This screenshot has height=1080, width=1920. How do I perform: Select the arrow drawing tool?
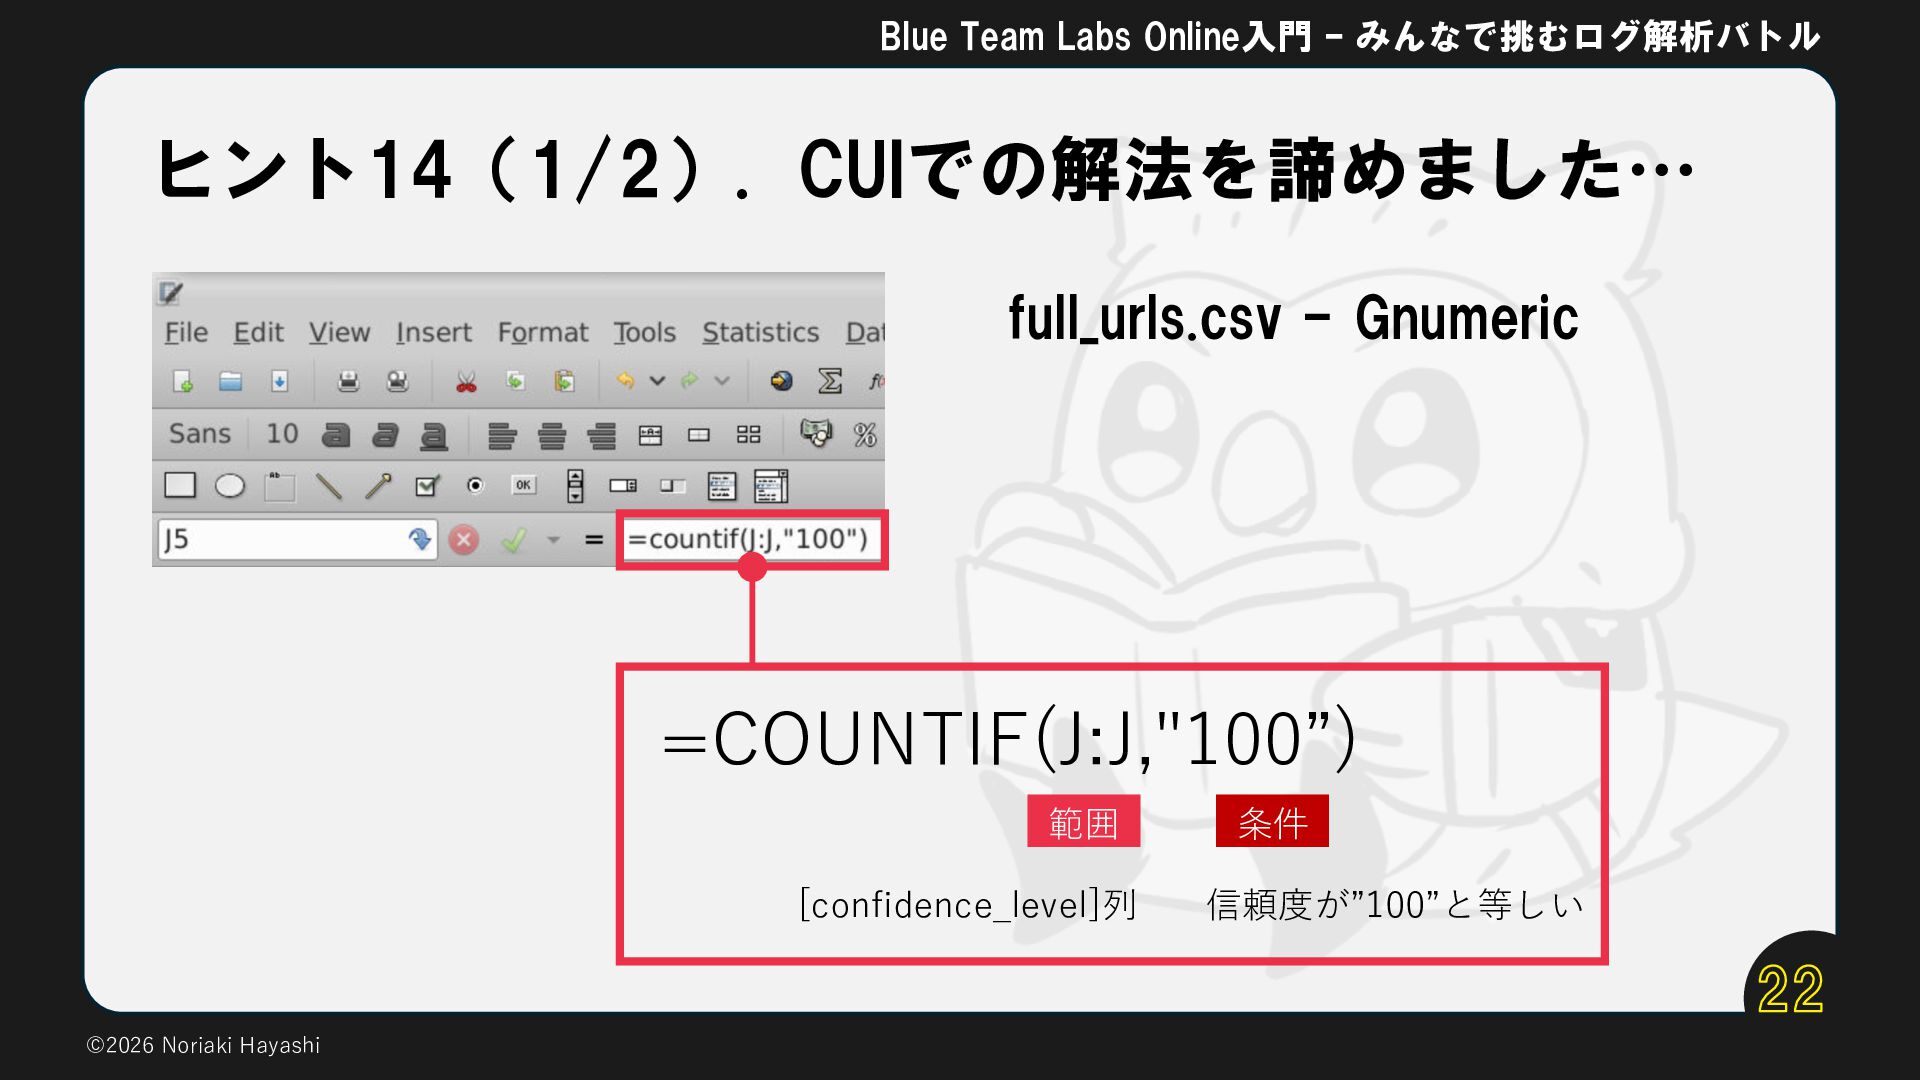(378, 486)
